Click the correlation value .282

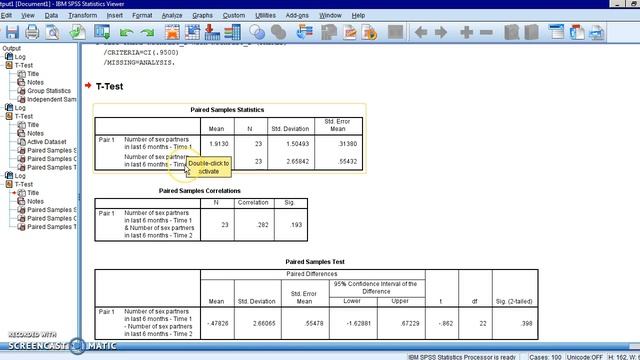point(263,224)
